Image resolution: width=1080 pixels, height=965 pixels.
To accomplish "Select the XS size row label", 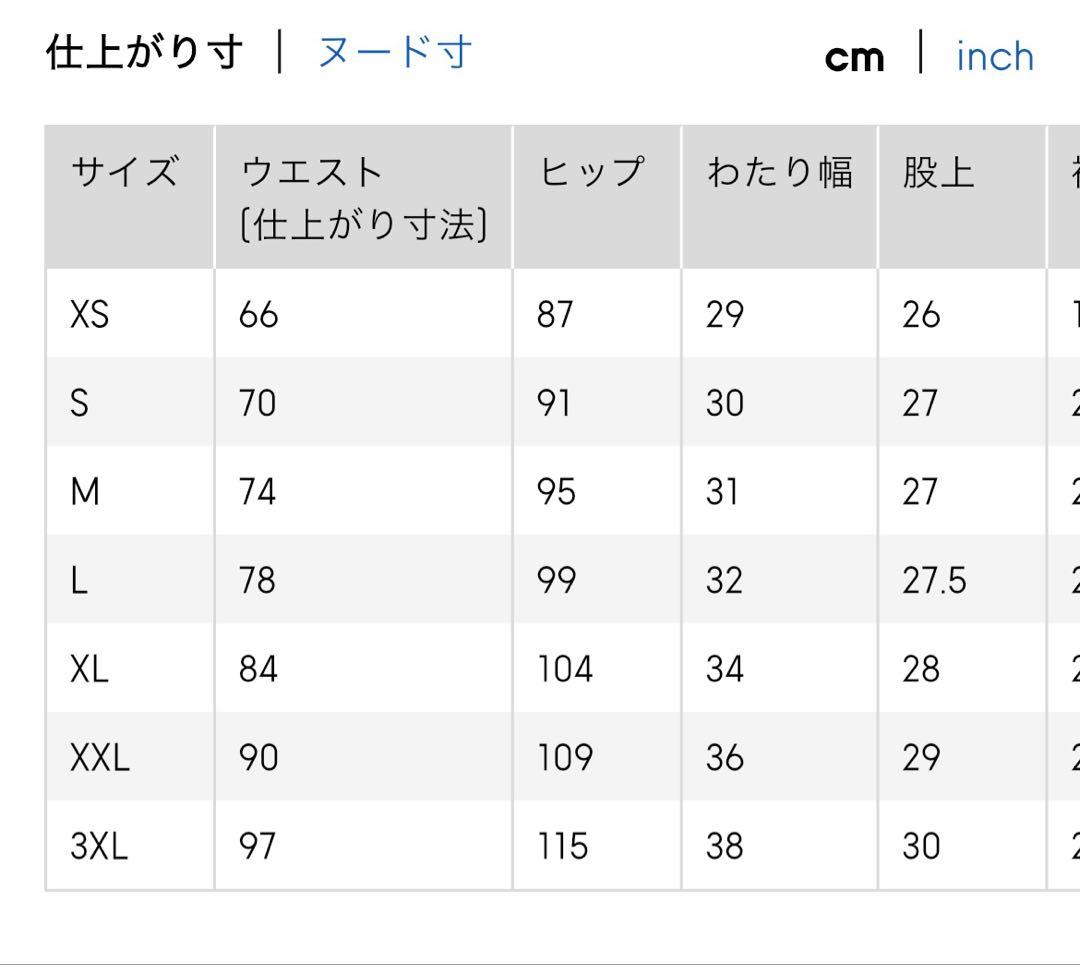I will [x=89, y=315].
